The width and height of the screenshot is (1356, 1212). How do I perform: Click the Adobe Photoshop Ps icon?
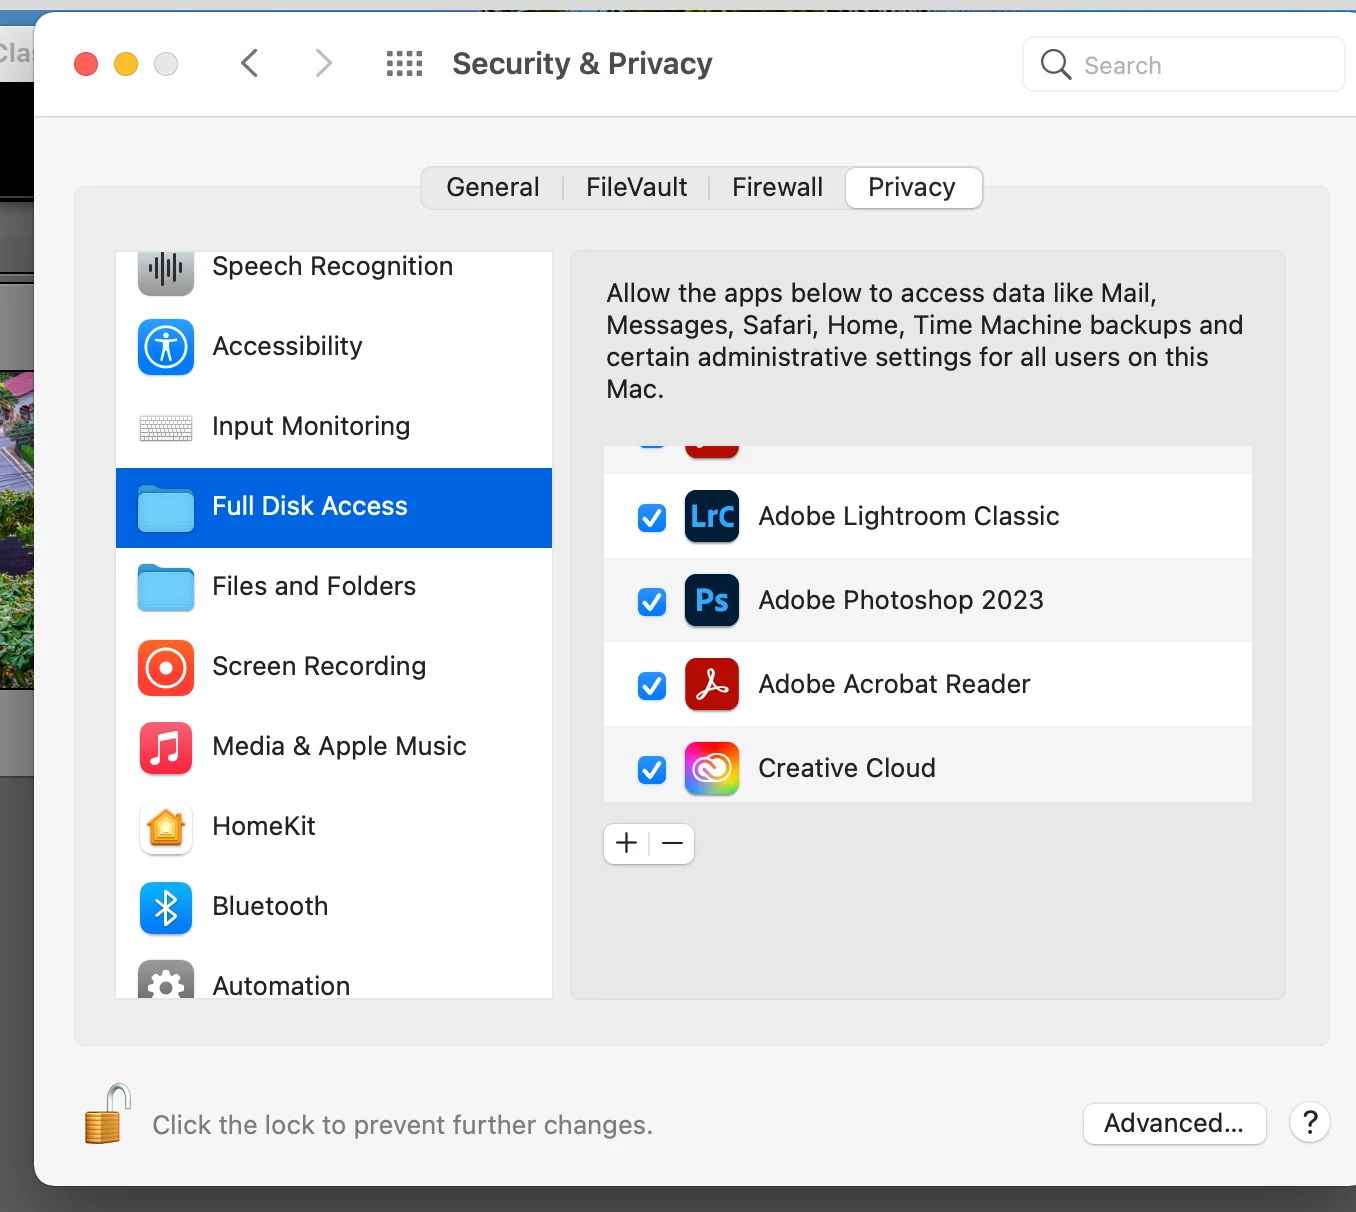coord(712,600)
